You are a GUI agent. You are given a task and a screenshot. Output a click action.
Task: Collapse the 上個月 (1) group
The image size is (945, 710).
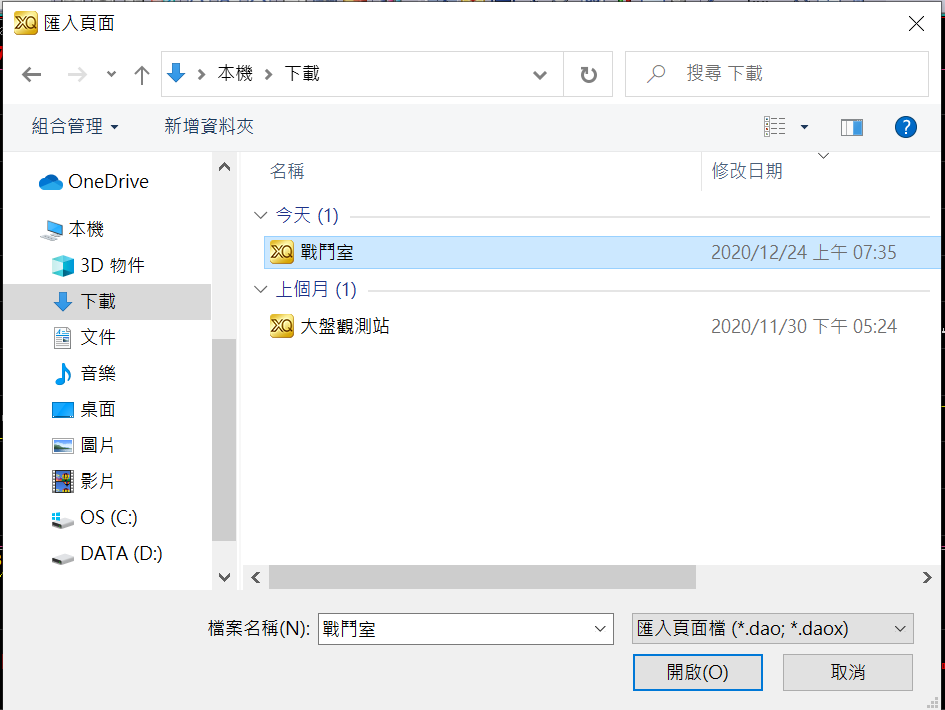point(260,289)
